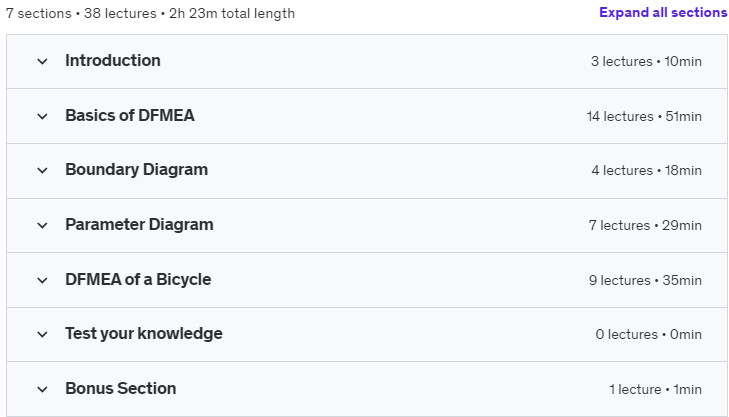
Task: Click the chevron arrow next to Parameter Diagram
Action: click(x=42, y=225)
